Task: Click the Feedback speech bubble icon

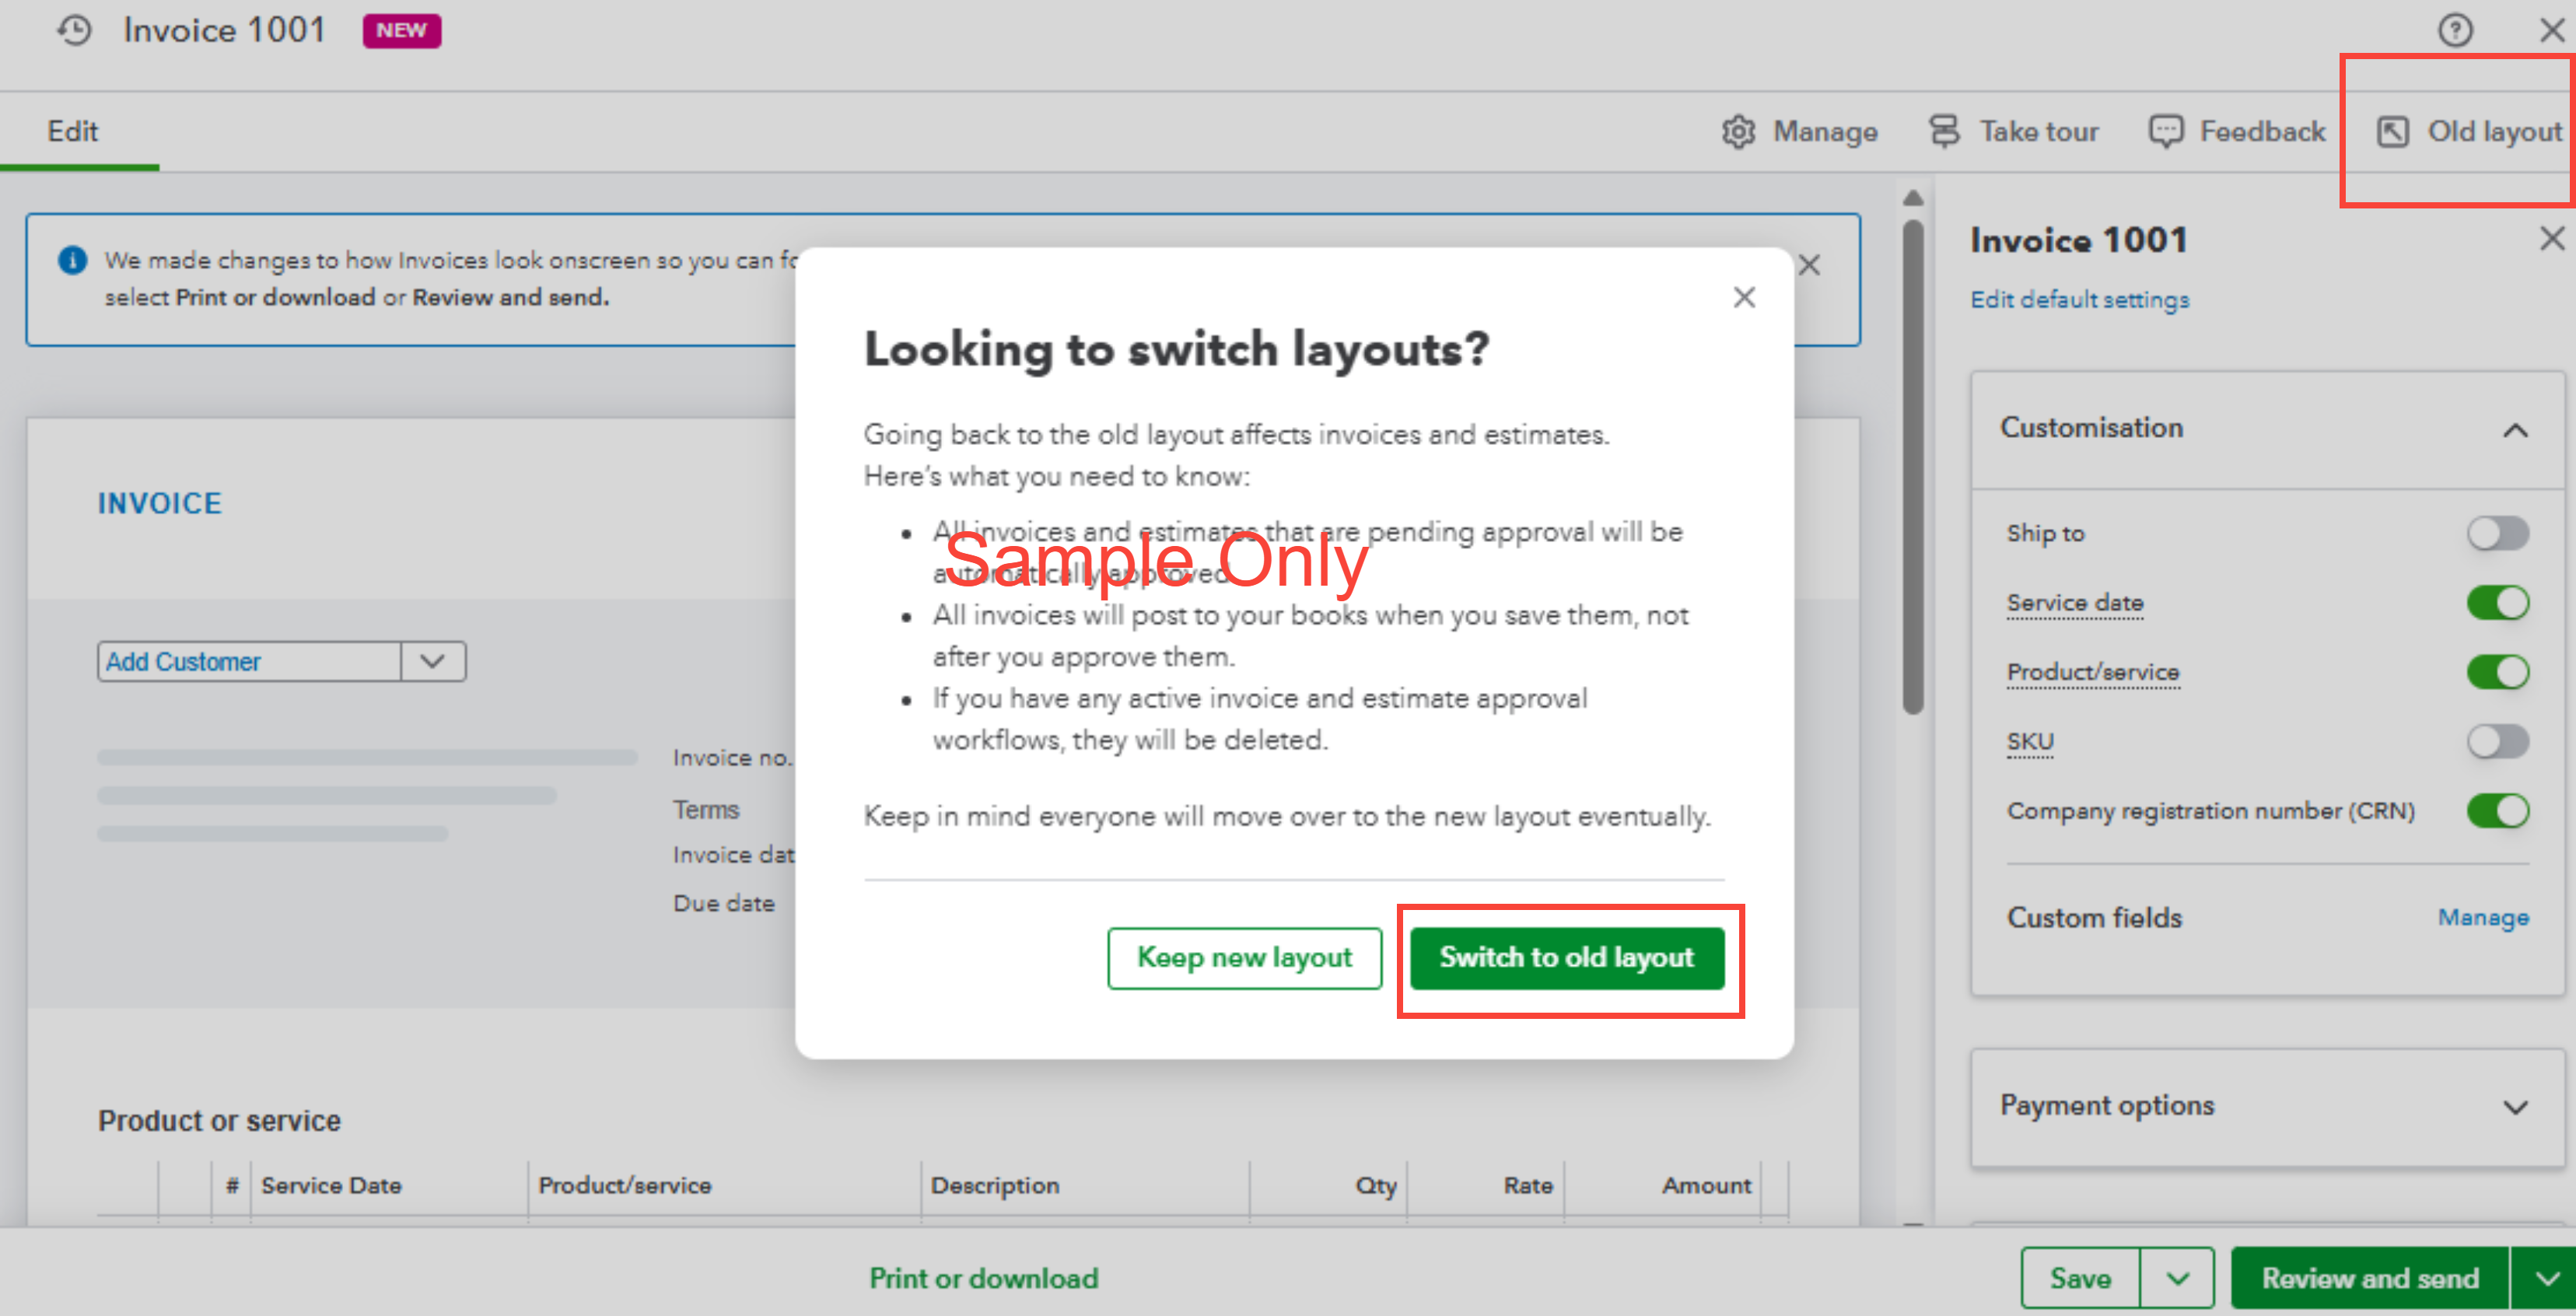Action: tap(2166, 132)
